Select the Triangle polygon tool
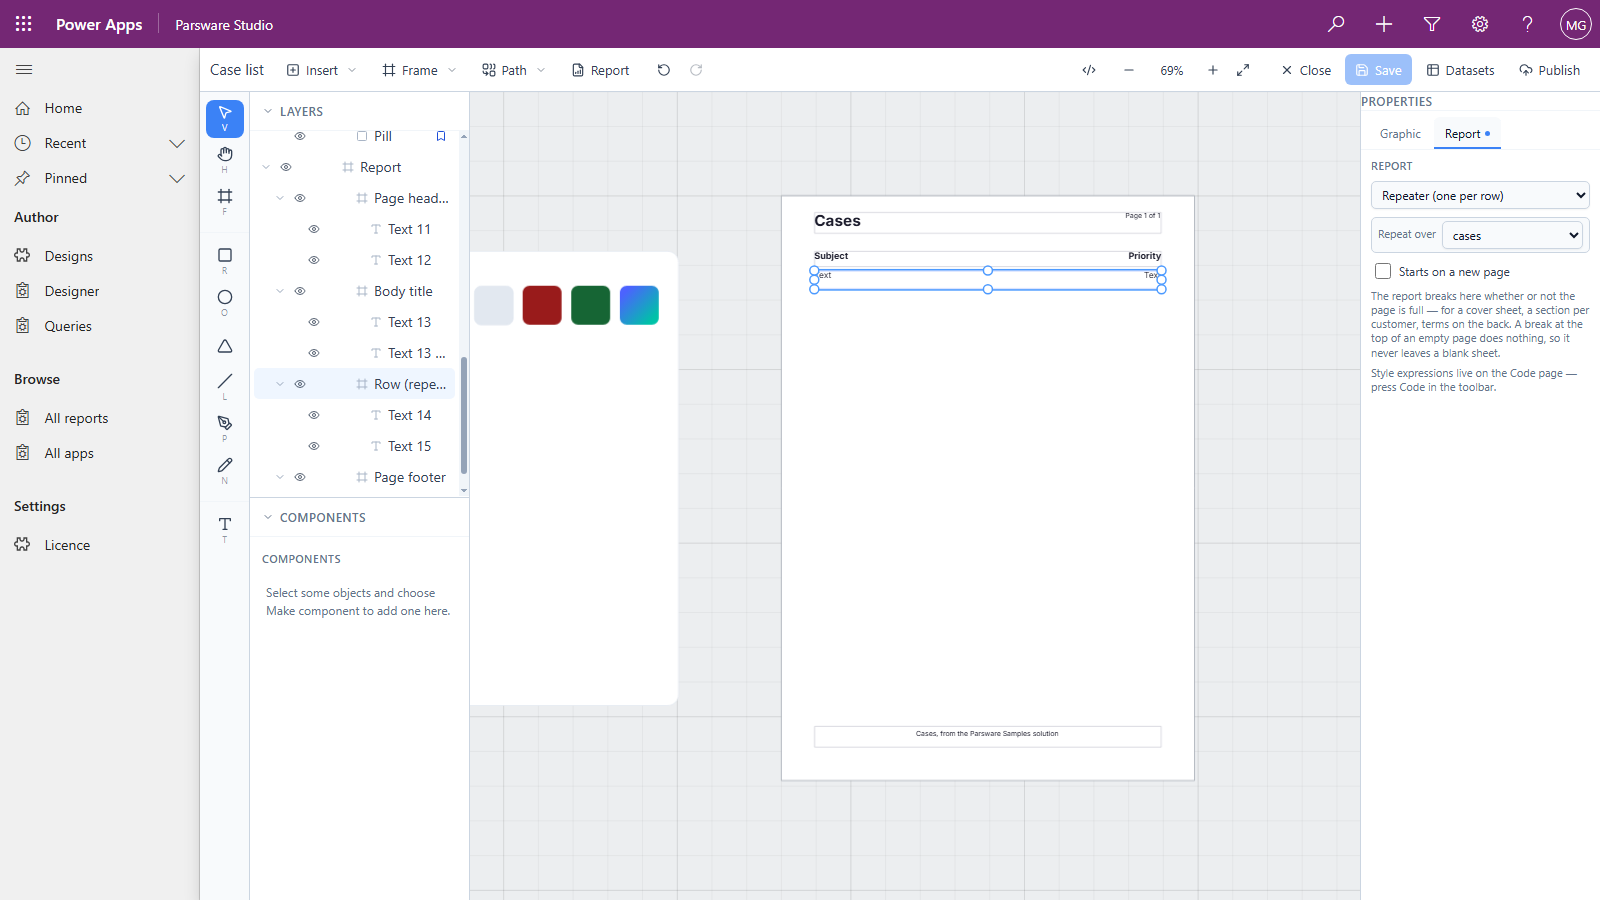Viewport: 1600px width, 900px height. [x=225, y=346]
